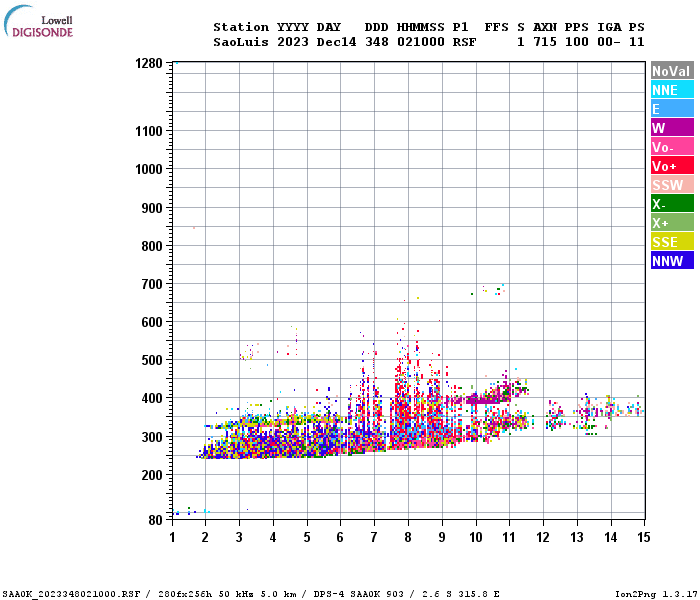
Task: Select the NNE cyan legend swatch
Action: (672, 89)
